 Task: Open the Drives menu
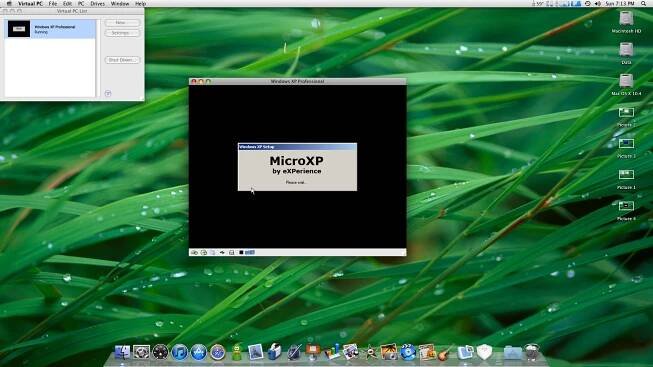(97, 3)
